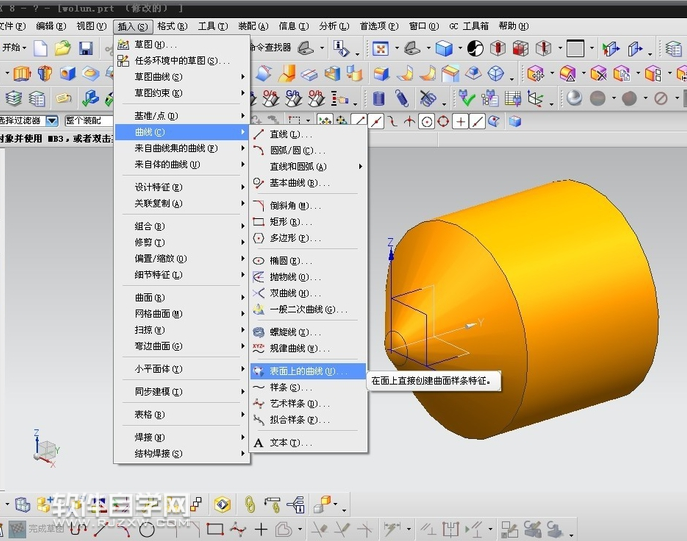Open the Format (格式) menu
This screenshot has height=541, width=687.
[172, 26]
